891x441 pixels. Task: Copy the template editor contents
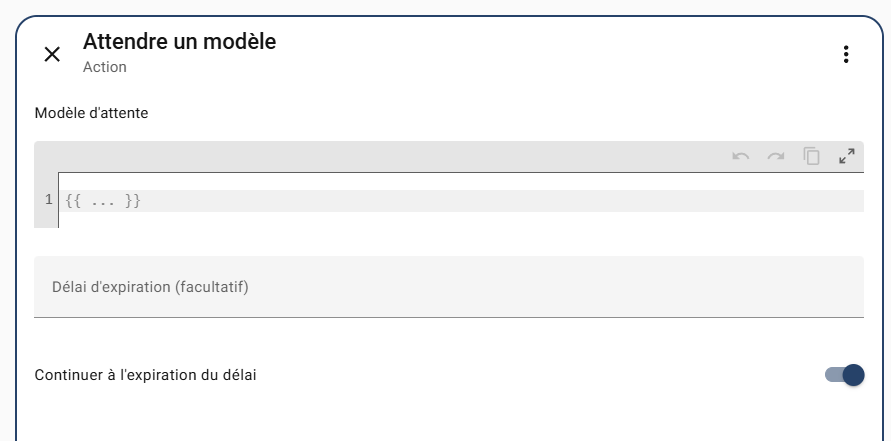(x=812, y=156)
